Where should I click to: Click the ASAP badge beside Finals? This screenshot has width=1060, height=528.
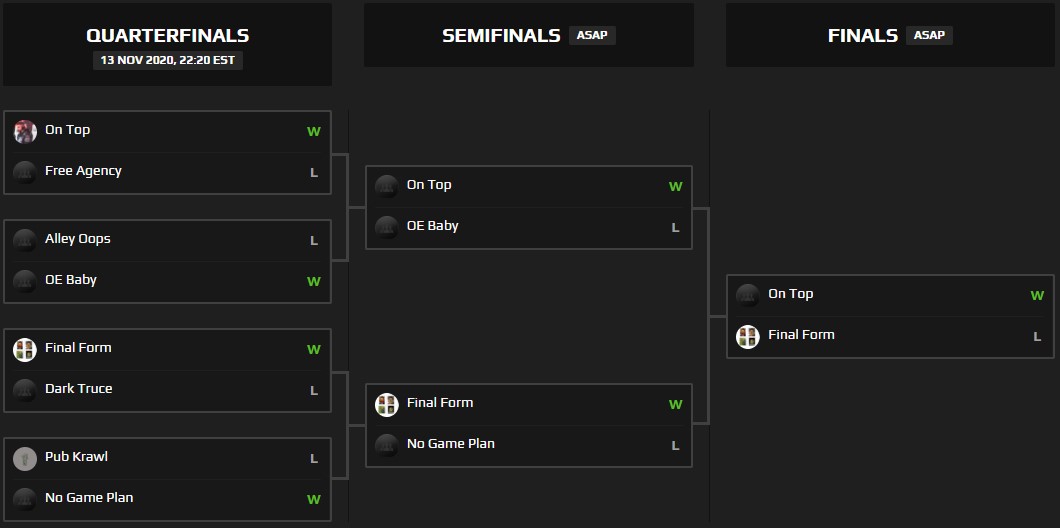pyautogui.click(x=929, y=36)
